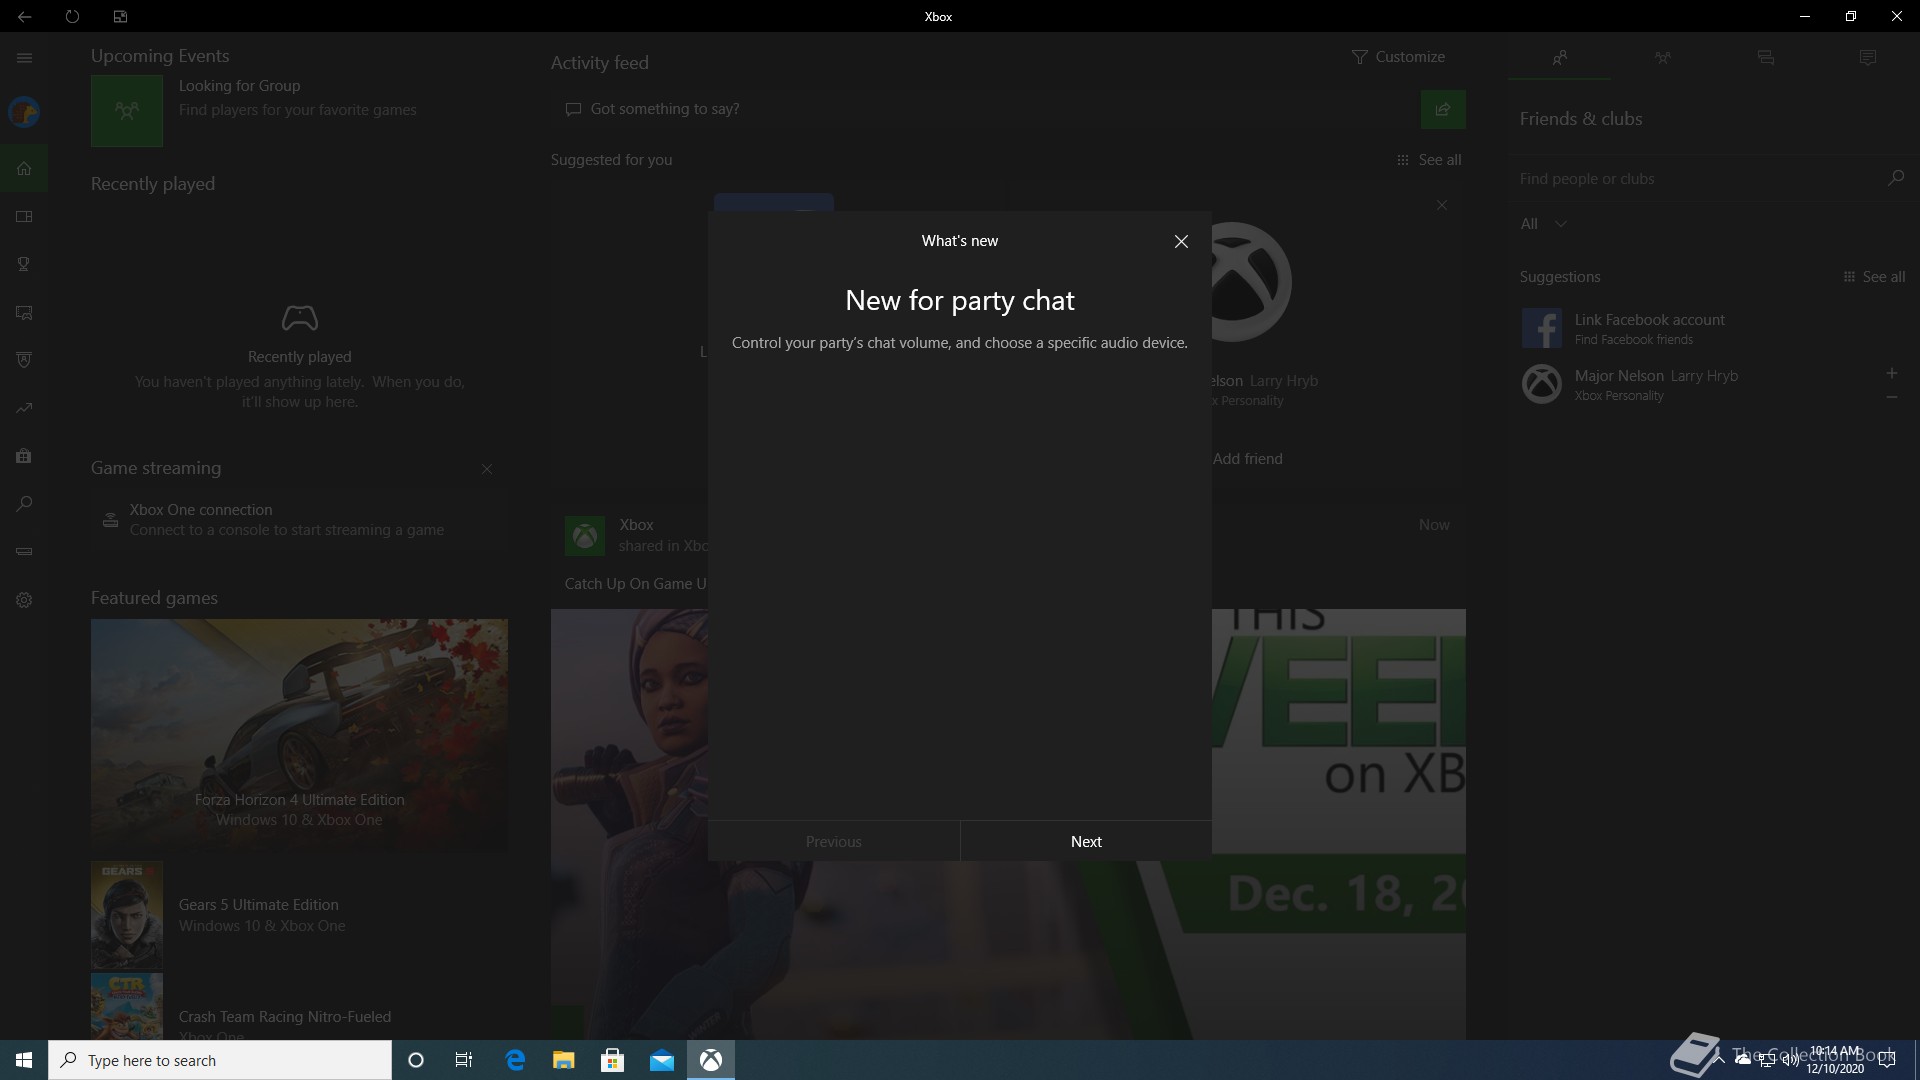The image size is (1920, 1080).
Task: Open Clubs shield icon in sidebar
Action: pos(24,360)
